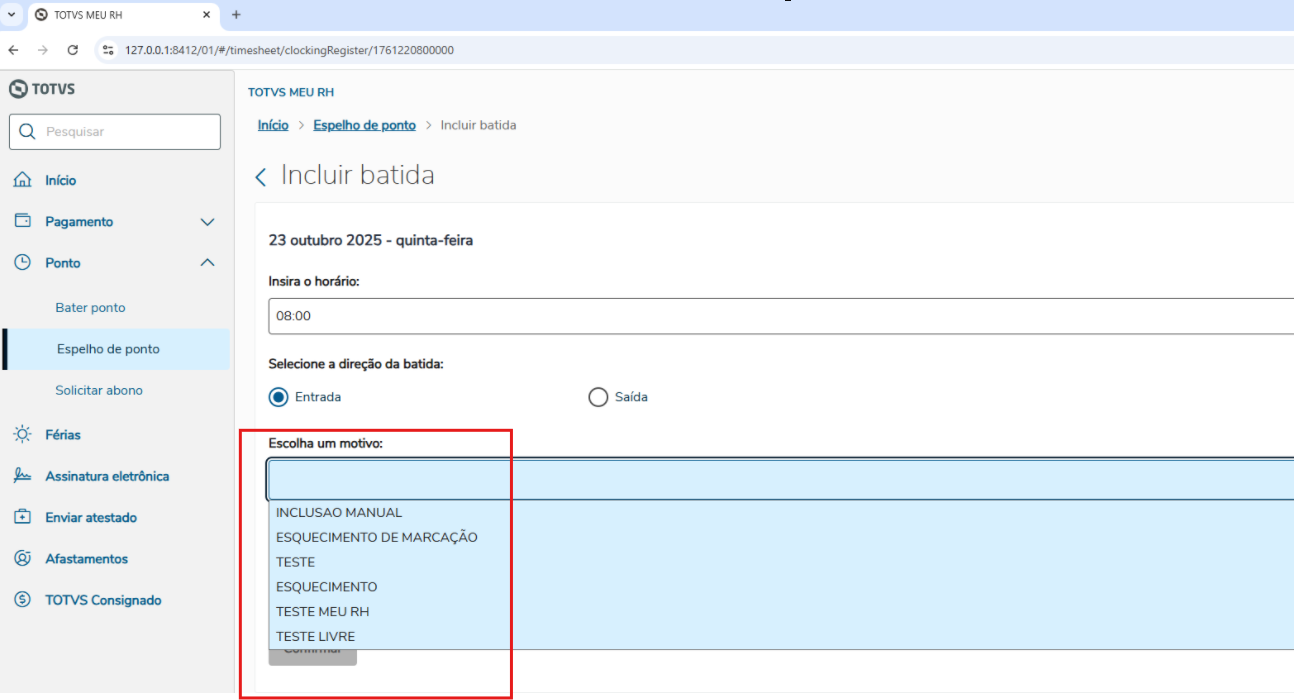Click the Pesquisar search field
This screenshot has width=1294, height=700.
[x=114, y=132]
